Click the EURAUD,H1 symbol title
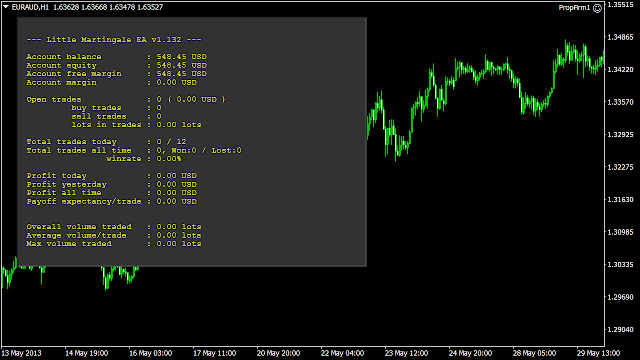This screenshot has height=360, width=640. tap(30, 7)
